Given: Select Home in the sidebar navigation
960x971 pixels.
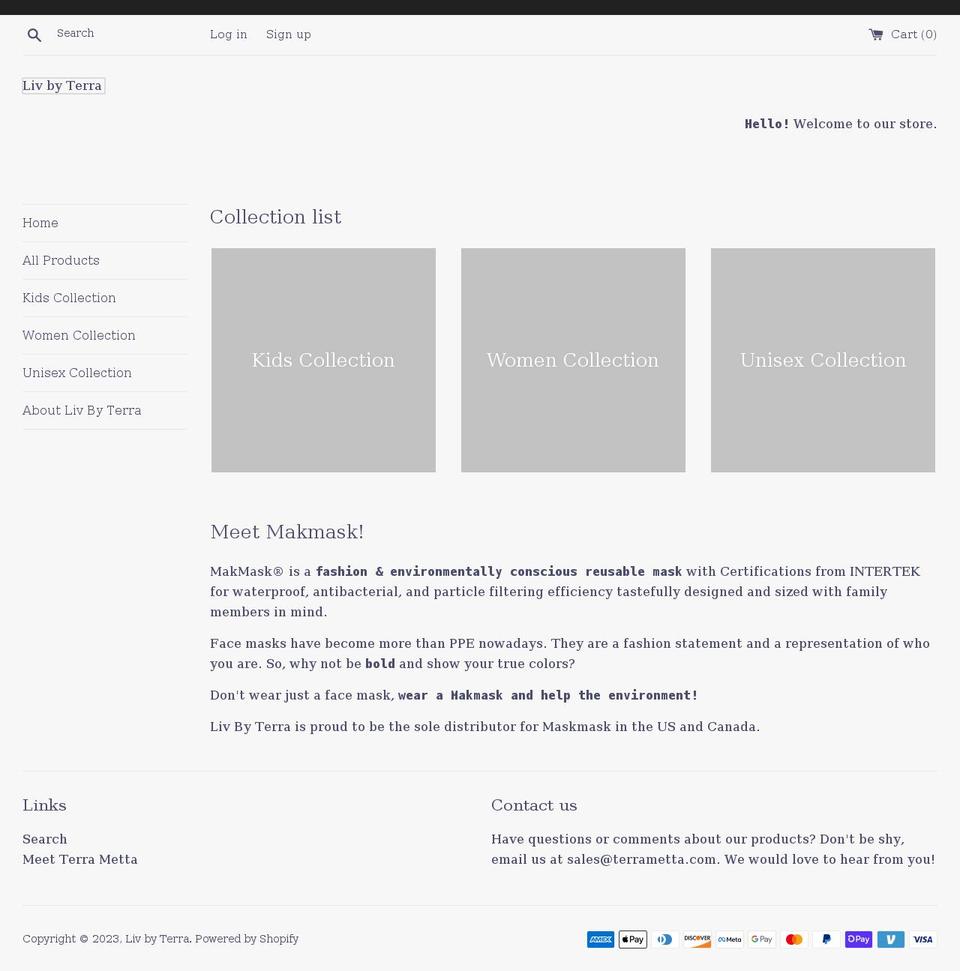Looking at the screenshot, I should [40, 223].
